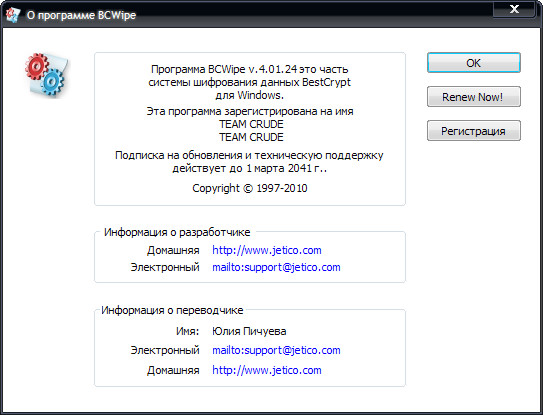Click developer's mailto:support@jetico.com link
The height and width of the screenshot is (415, 543).
point(276,267)
